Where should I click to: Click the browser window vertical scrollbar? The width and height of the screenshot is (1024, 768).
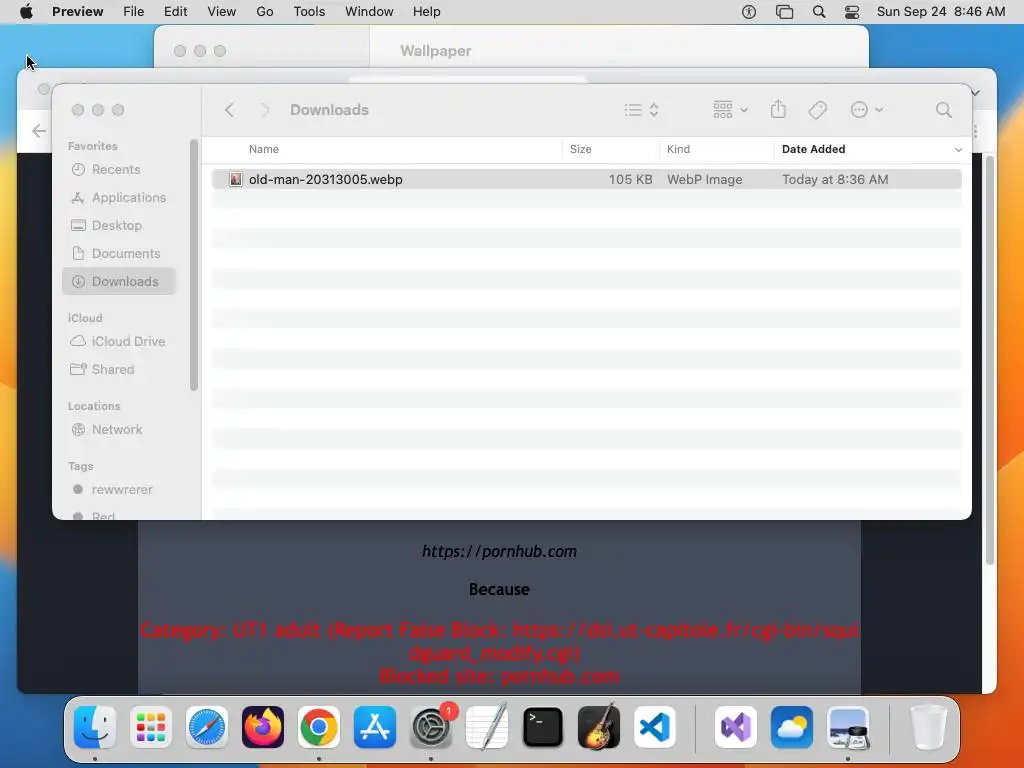click(990, 360)
